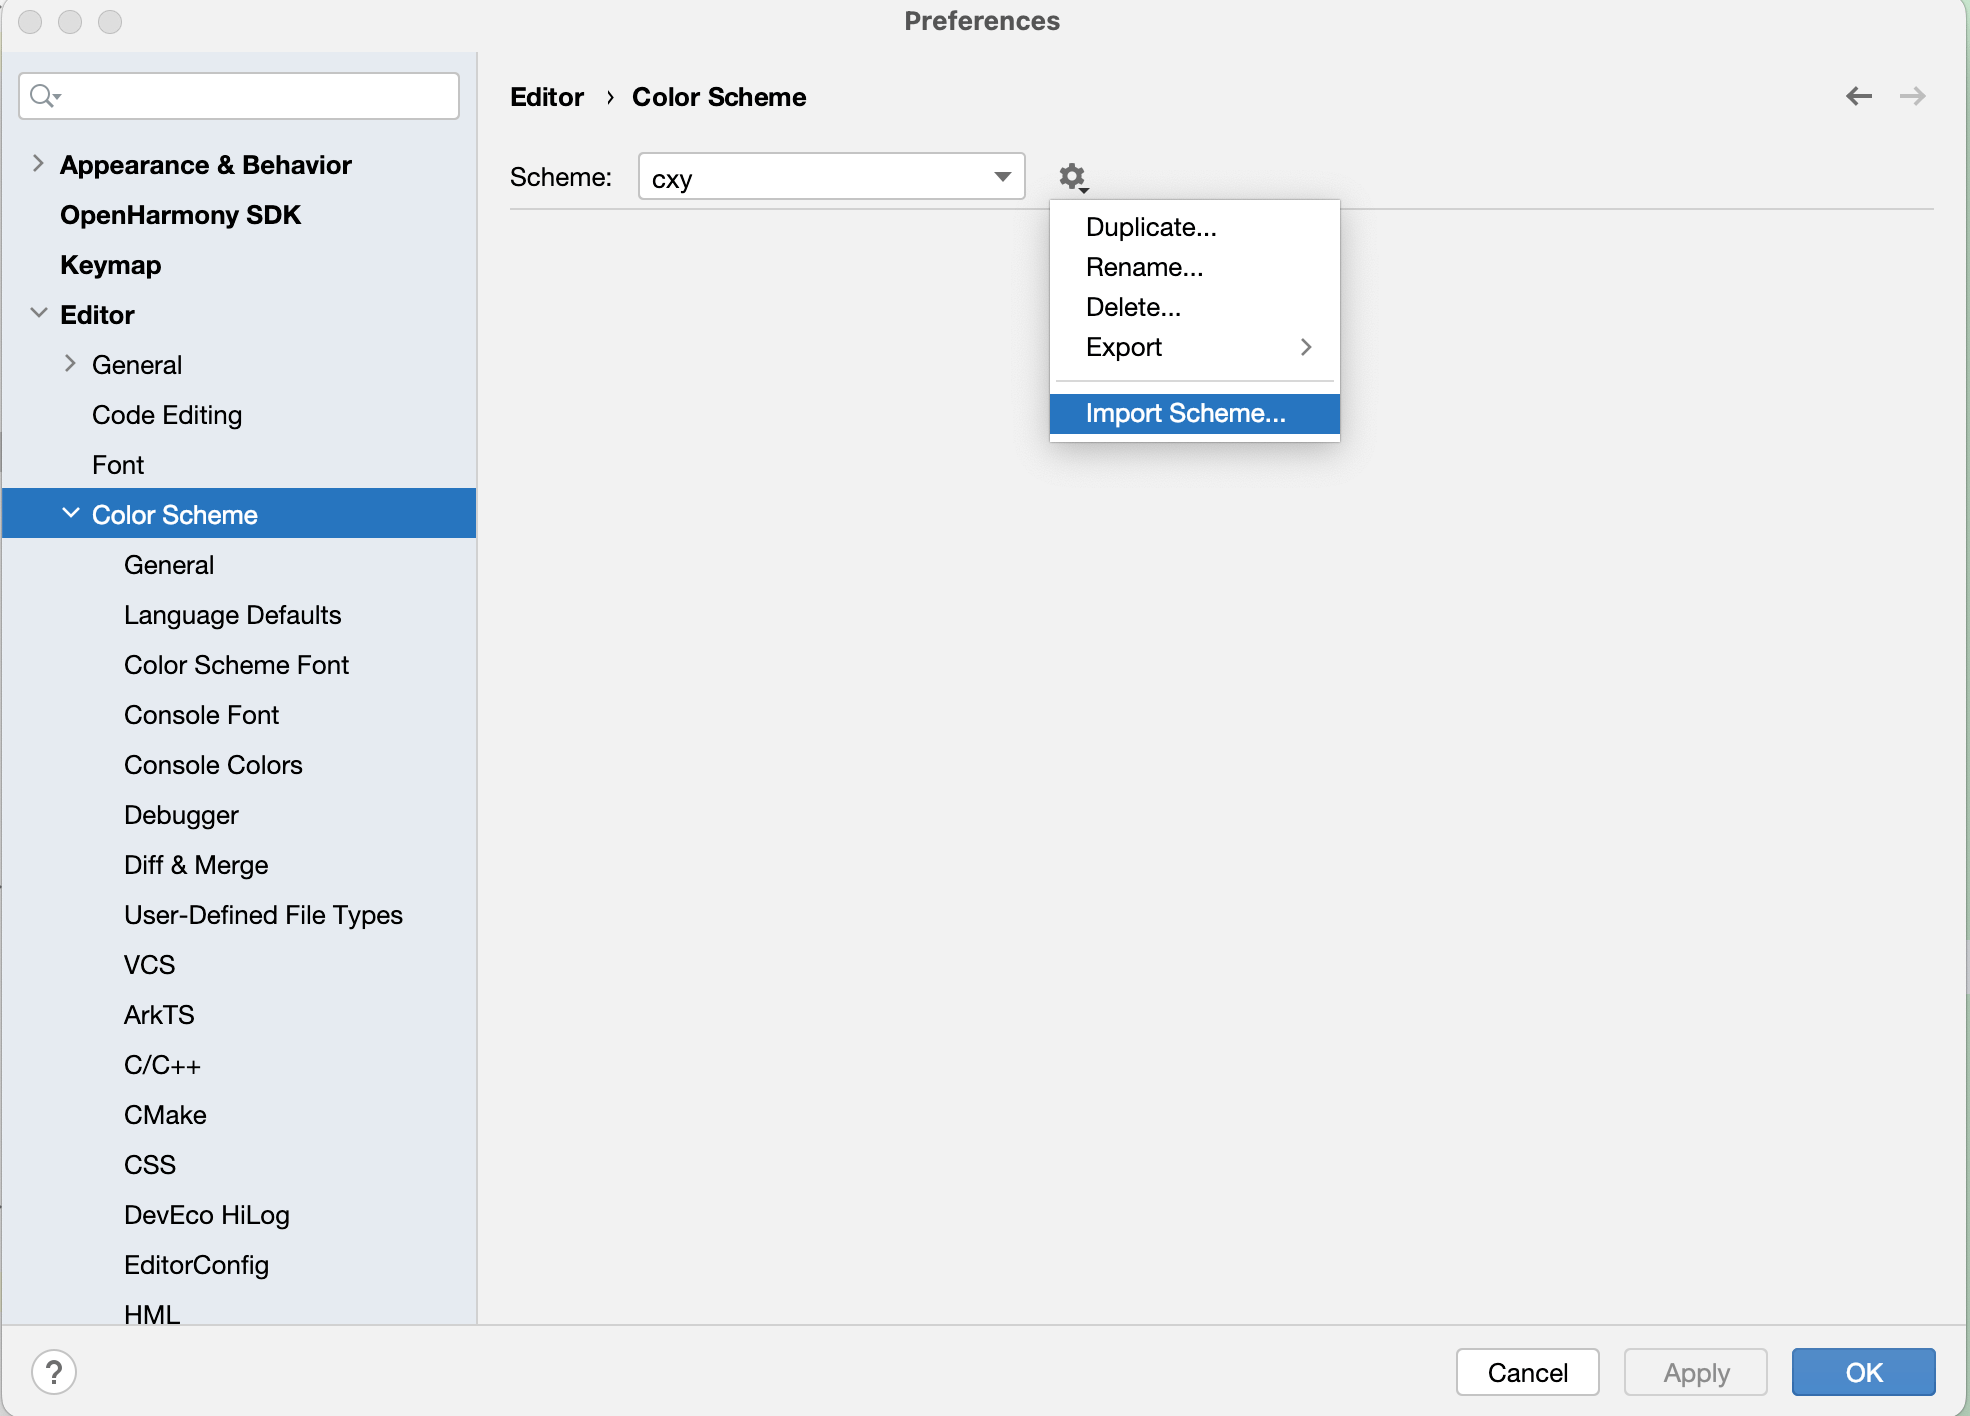Select the Keymap settings entry
The image size is (1970, 1416).
click(110, 265)
